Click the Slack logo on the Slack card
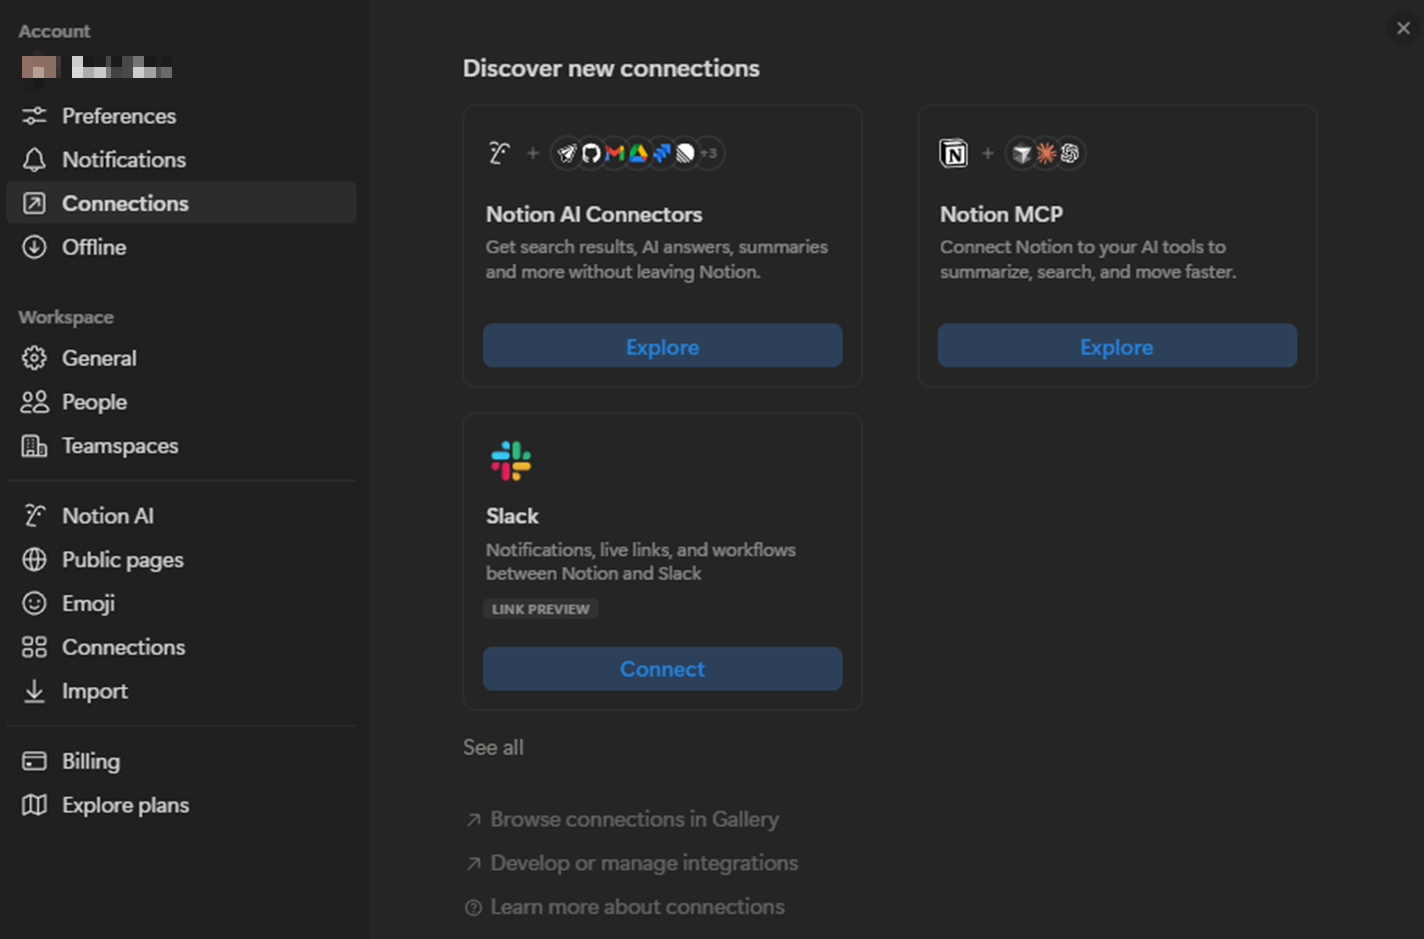This screenshot has height=939, width=1424. [511, 461]
